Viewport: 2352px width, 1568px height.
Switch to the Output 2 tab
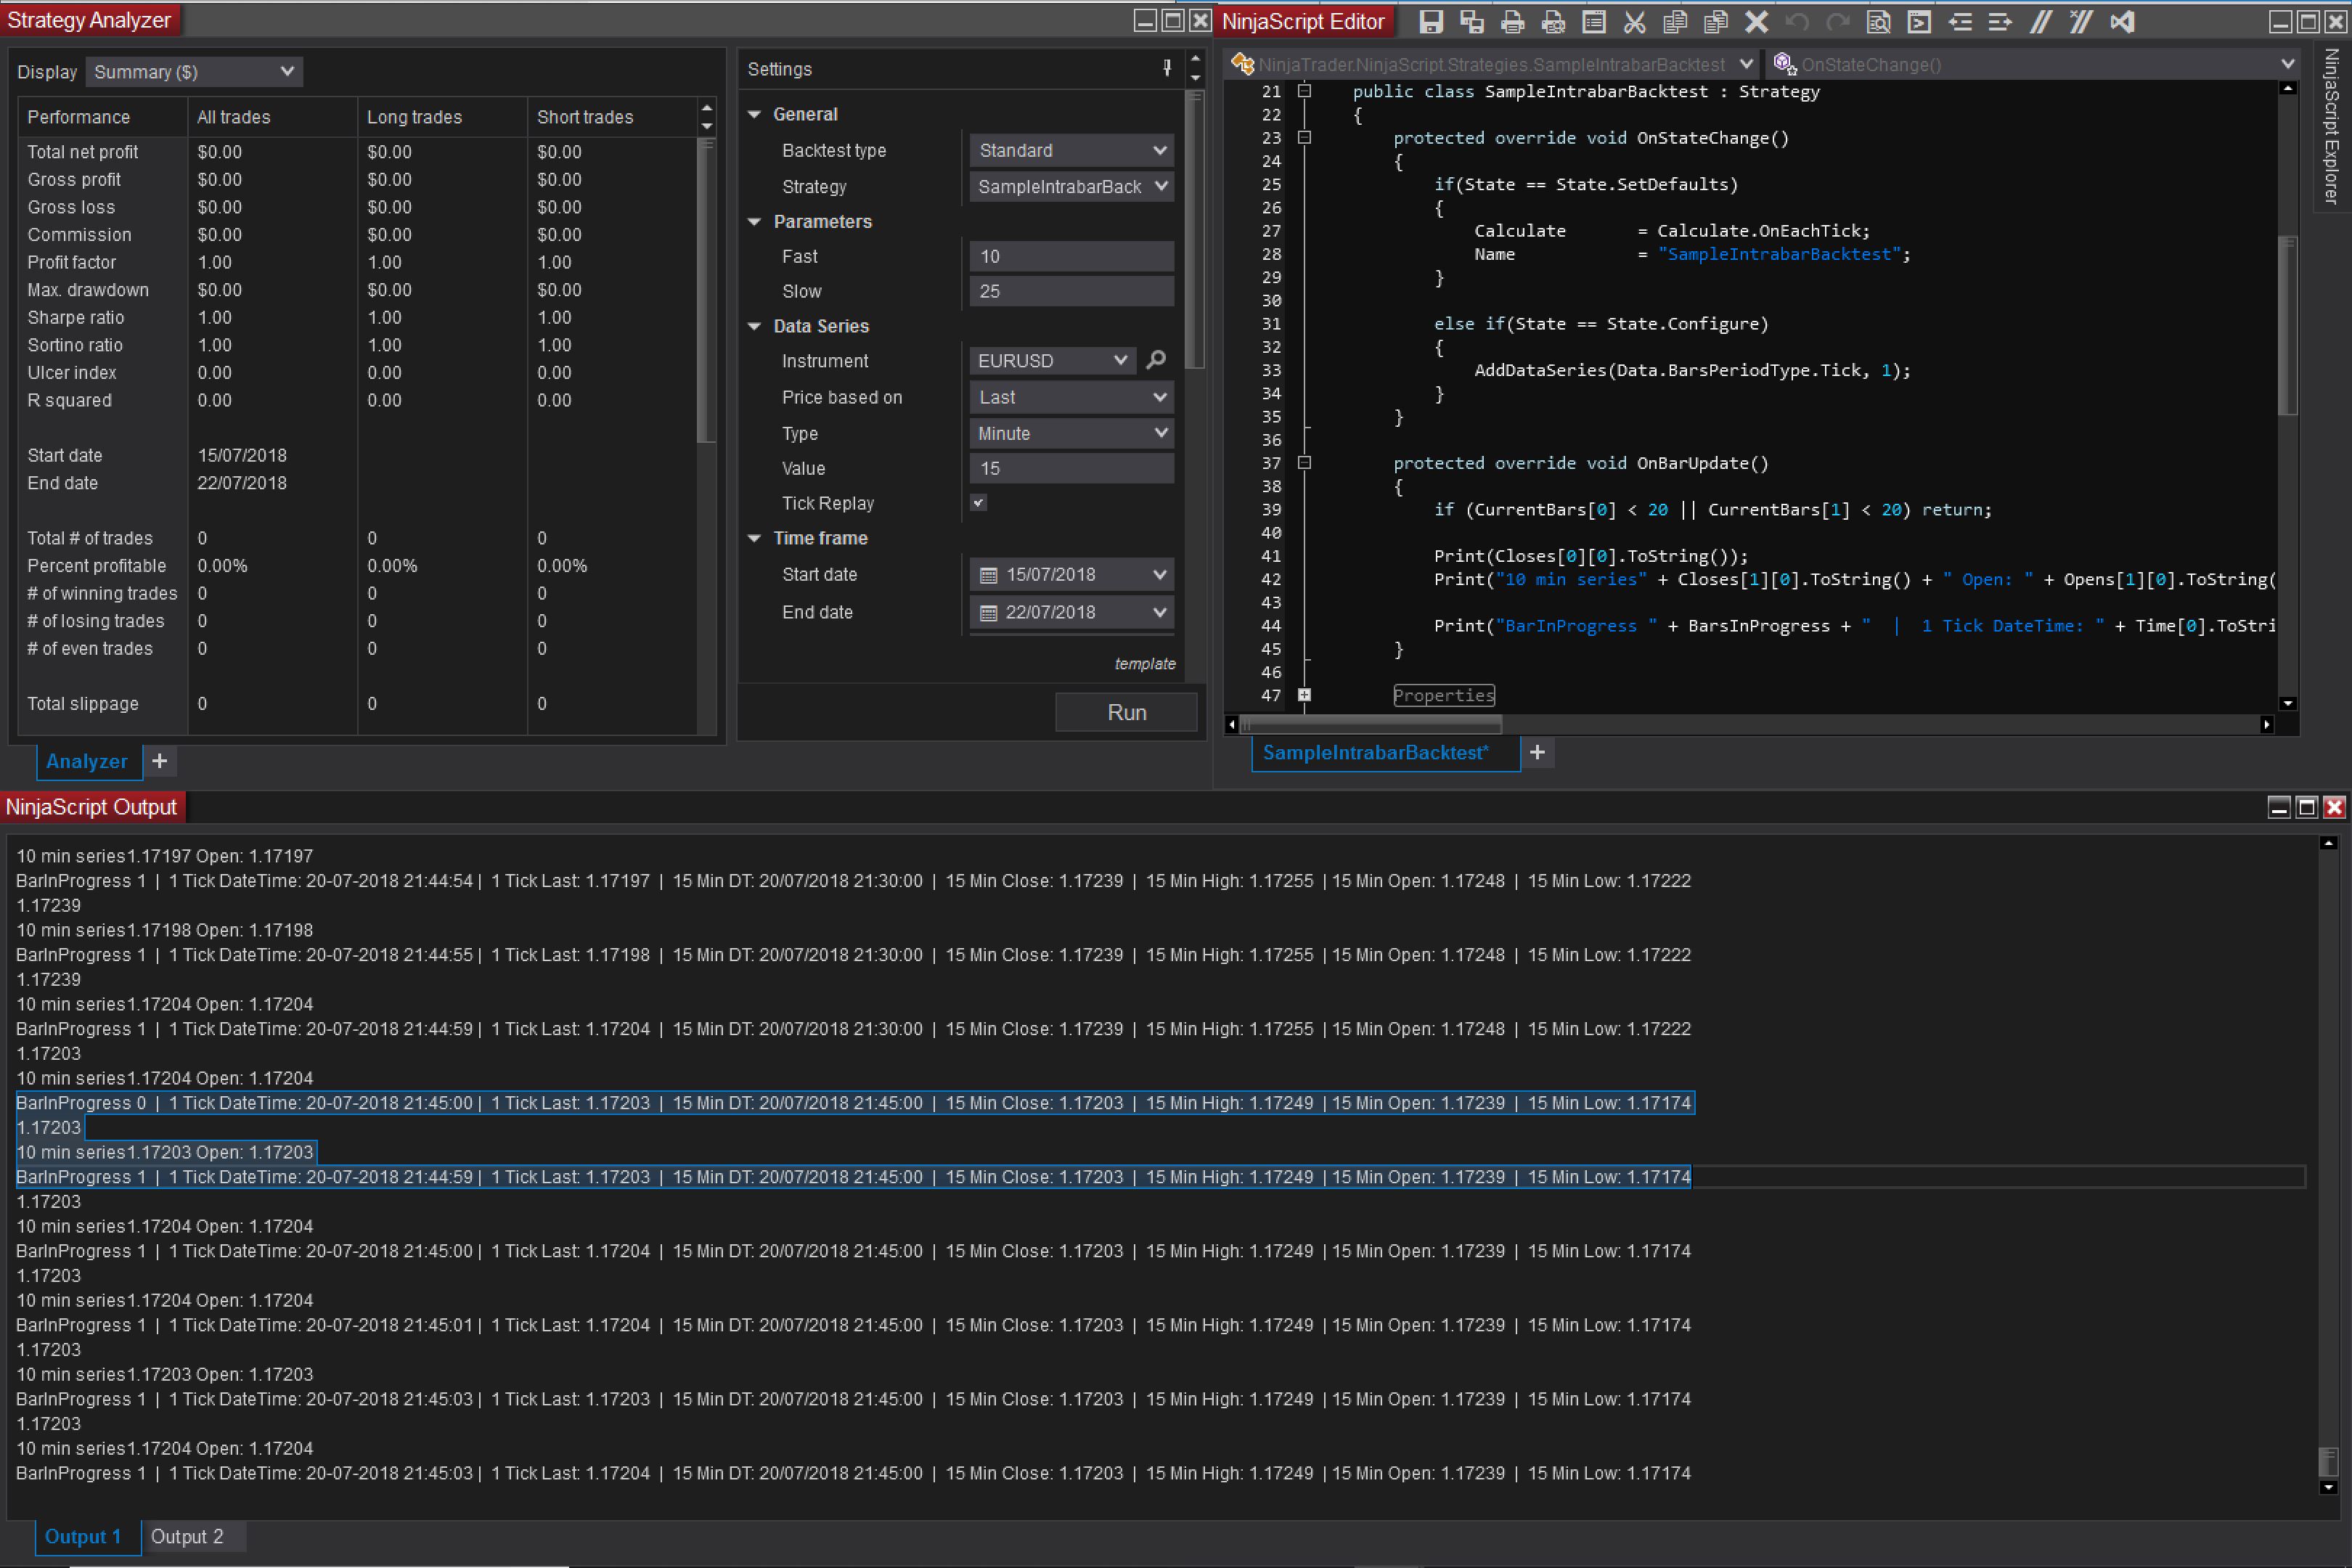187,1536
